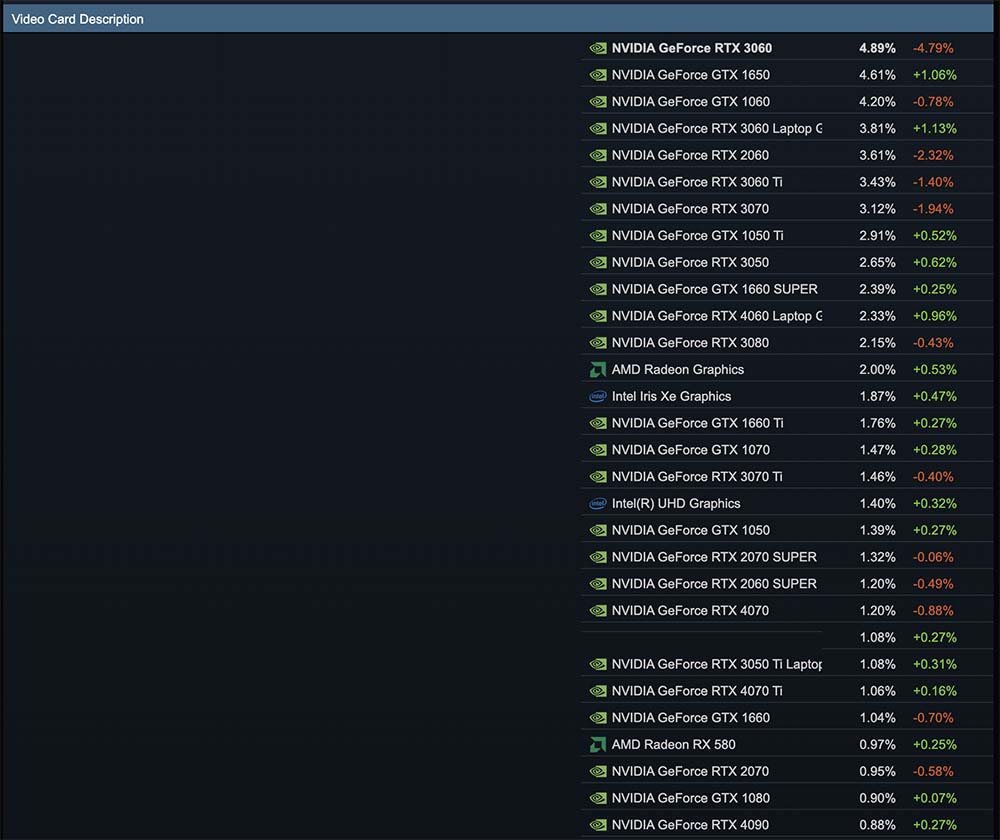Image resolution: width=1000 pixels, height=840 pixels.
Task: Select NVIDIA GeForce GTX 1660 name
Action: point(690,718)
